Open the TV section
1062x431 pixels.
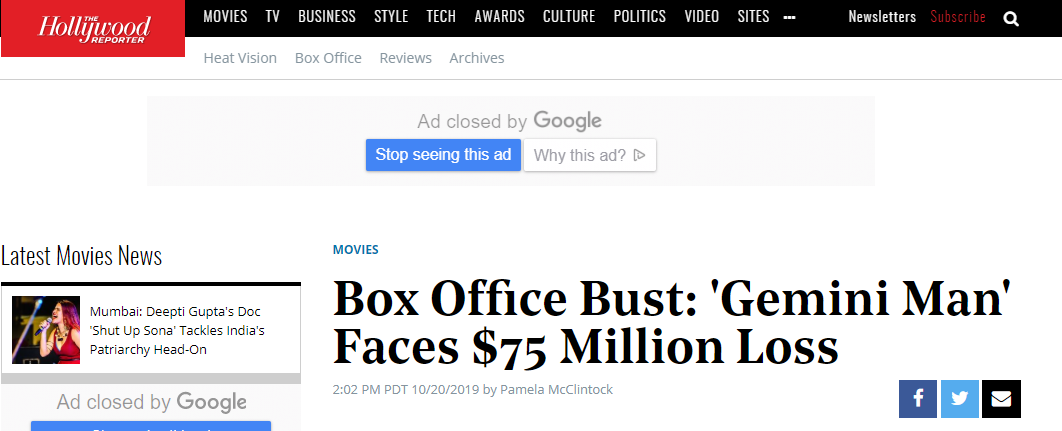[272, 16]
